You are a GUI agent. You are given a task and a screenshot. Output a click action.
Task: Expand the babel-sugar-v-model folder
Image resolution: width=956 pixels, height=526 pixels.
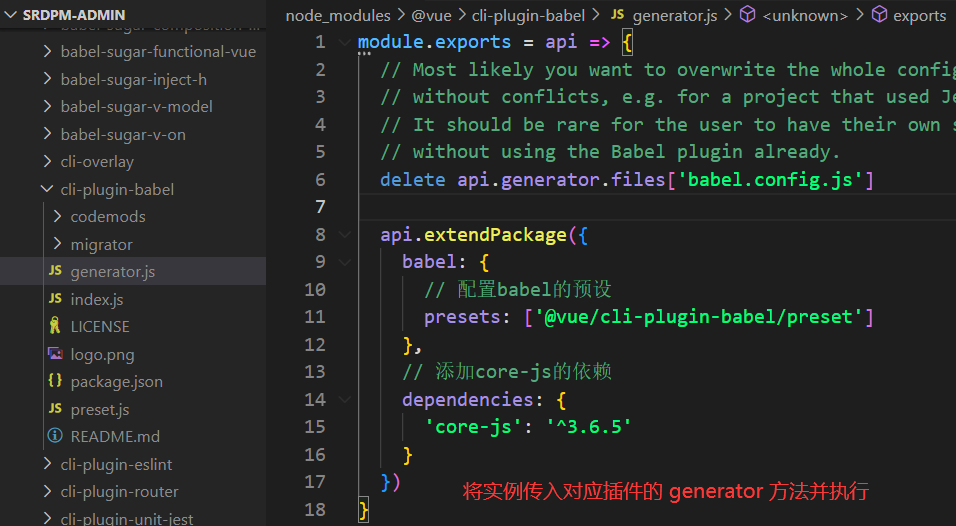[x=48, y=107]
